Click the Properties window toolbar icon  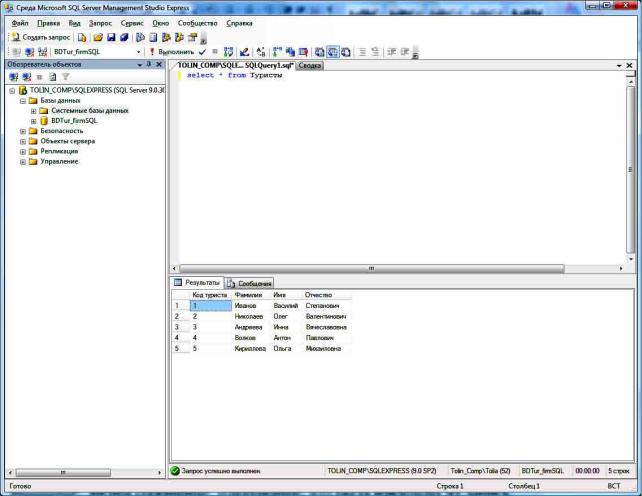192,38
